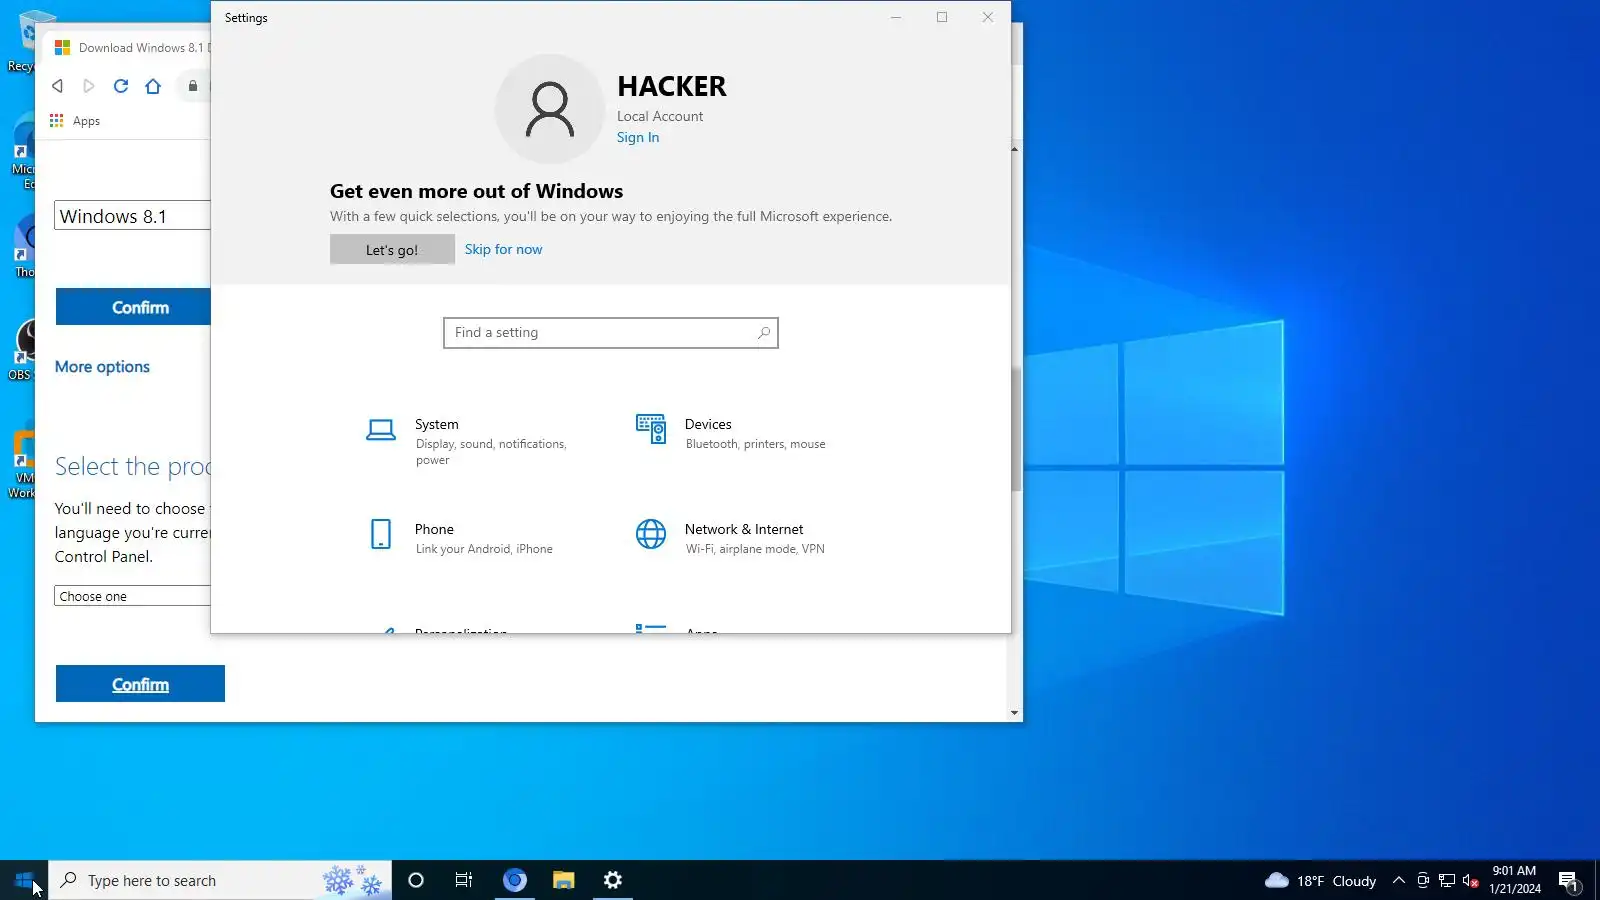Open Task View from the taskbar
Image resolution: width=1600 pixels, height=900 pixels.
coord(464,880)
